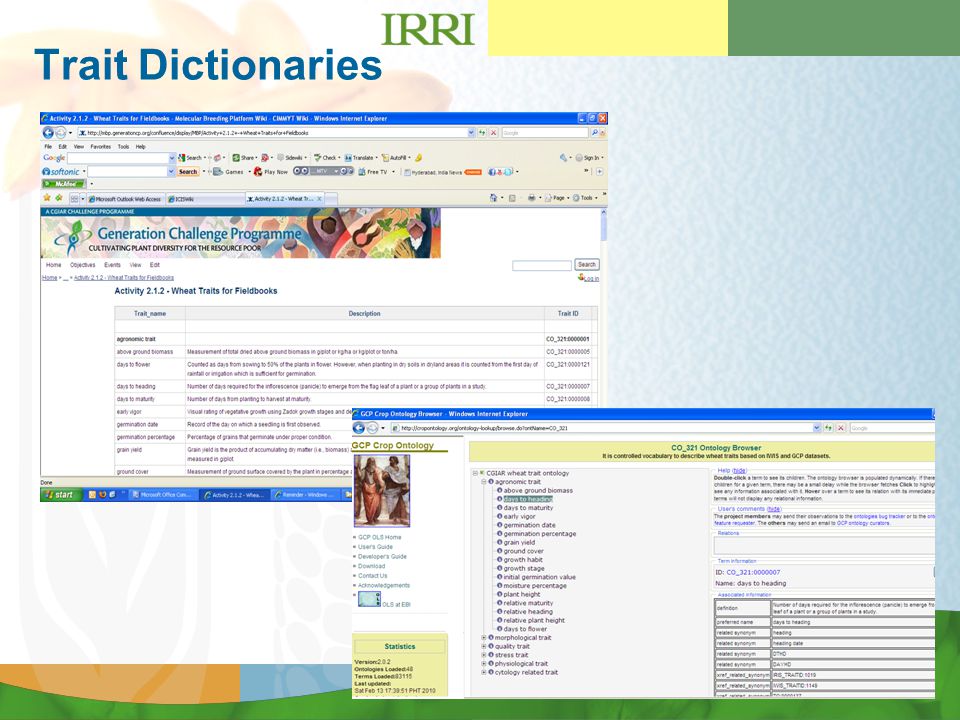Open the File menu in Wheat Traits window

point(48,147)
